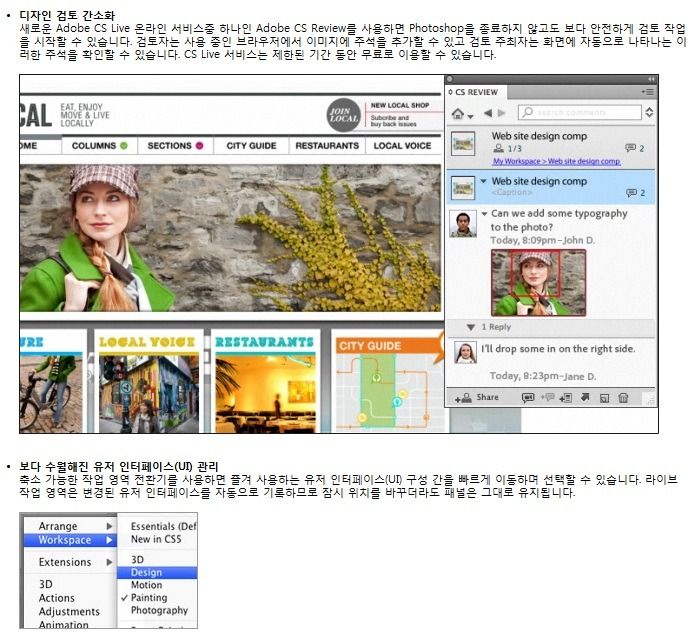The width and height of the screenshot is (696, 643).
Task: Click 'I'll drop some in on the right side.'
Action: click(x=558, y=349)
